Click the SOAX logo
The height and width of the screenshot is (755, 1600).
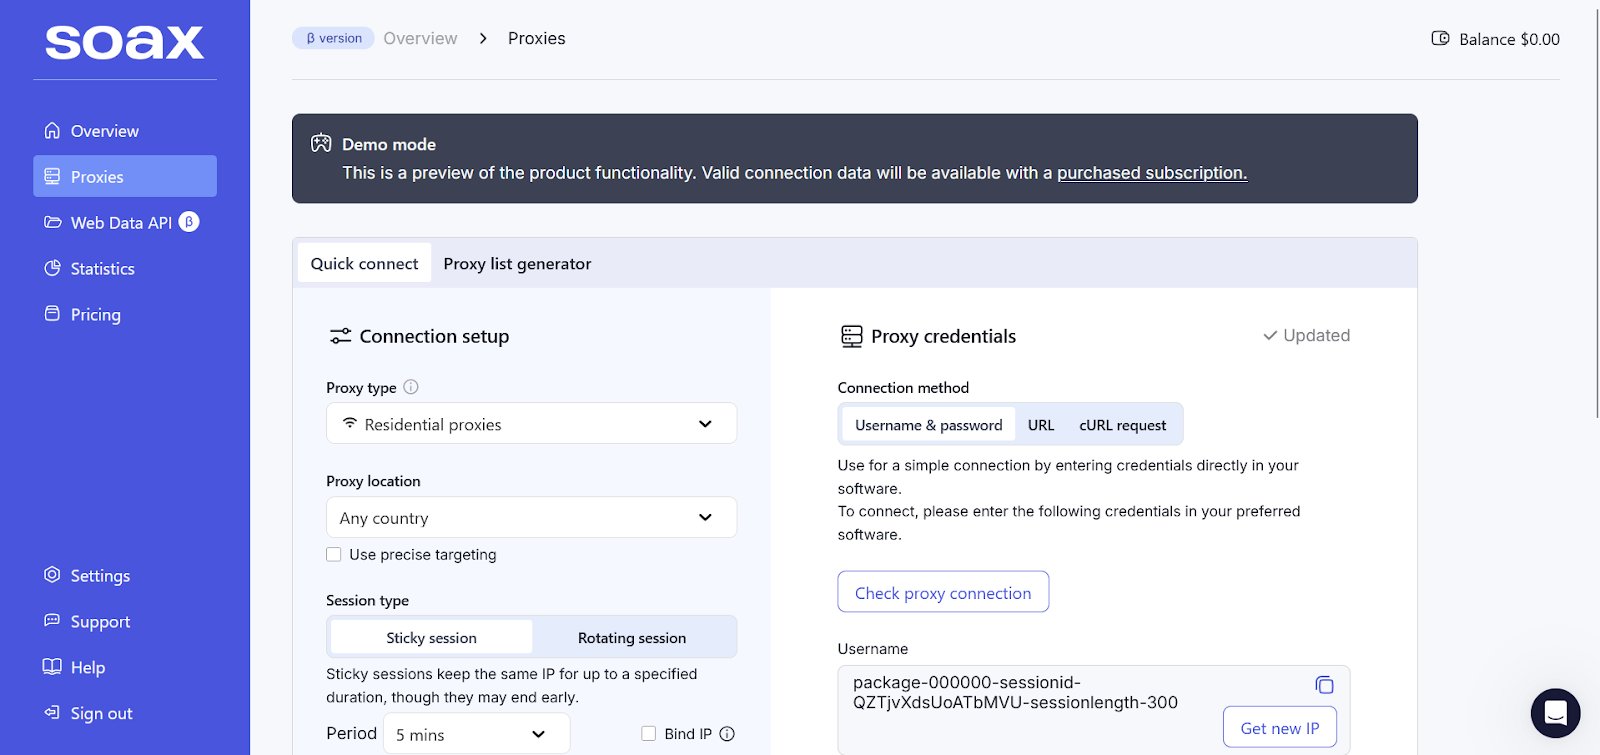click(x=125, y=42)
